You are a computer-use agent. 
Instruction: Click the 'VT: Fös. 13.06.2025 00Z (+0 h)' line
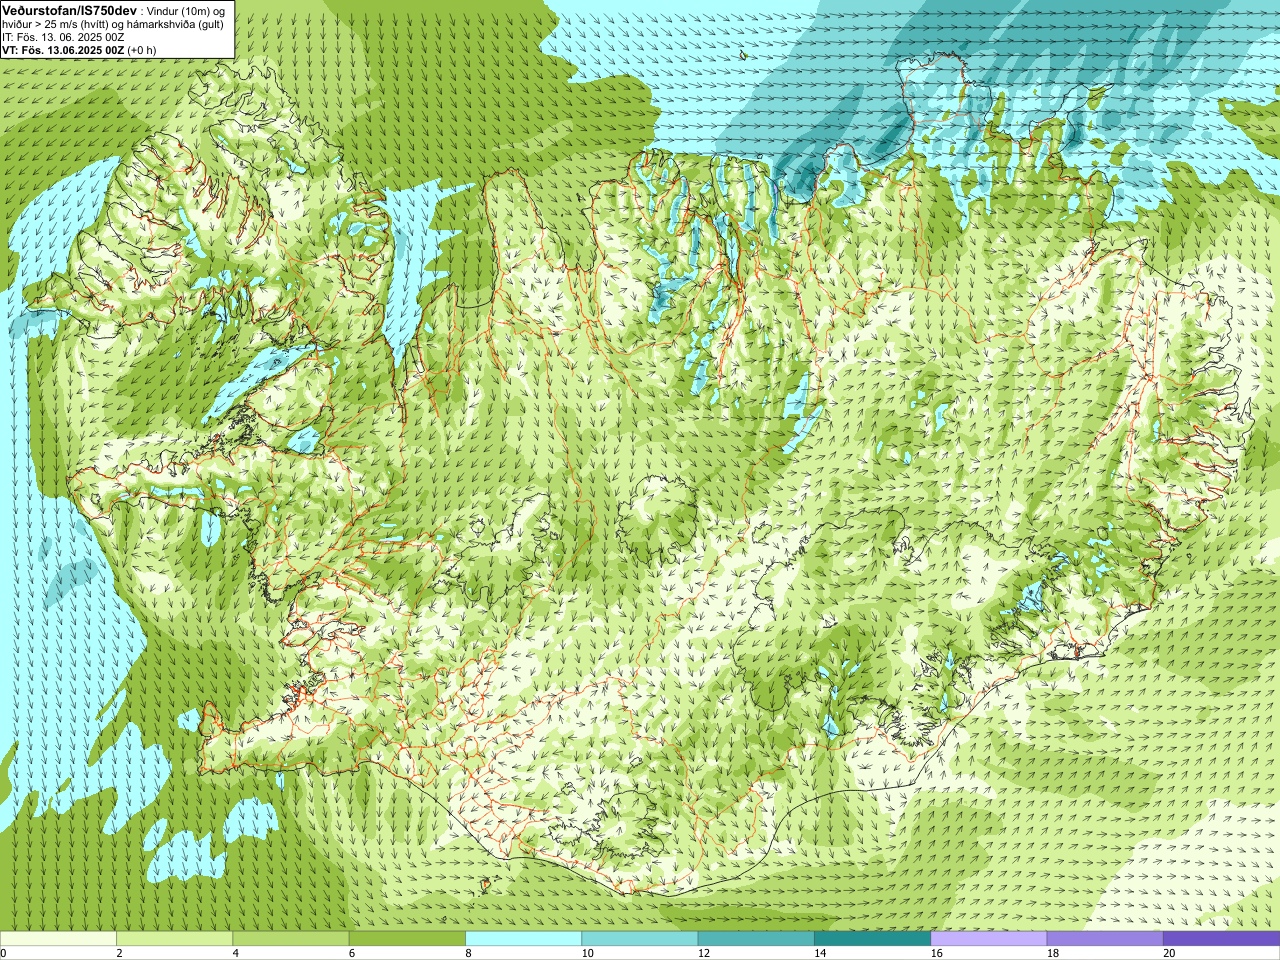(79, 50)
